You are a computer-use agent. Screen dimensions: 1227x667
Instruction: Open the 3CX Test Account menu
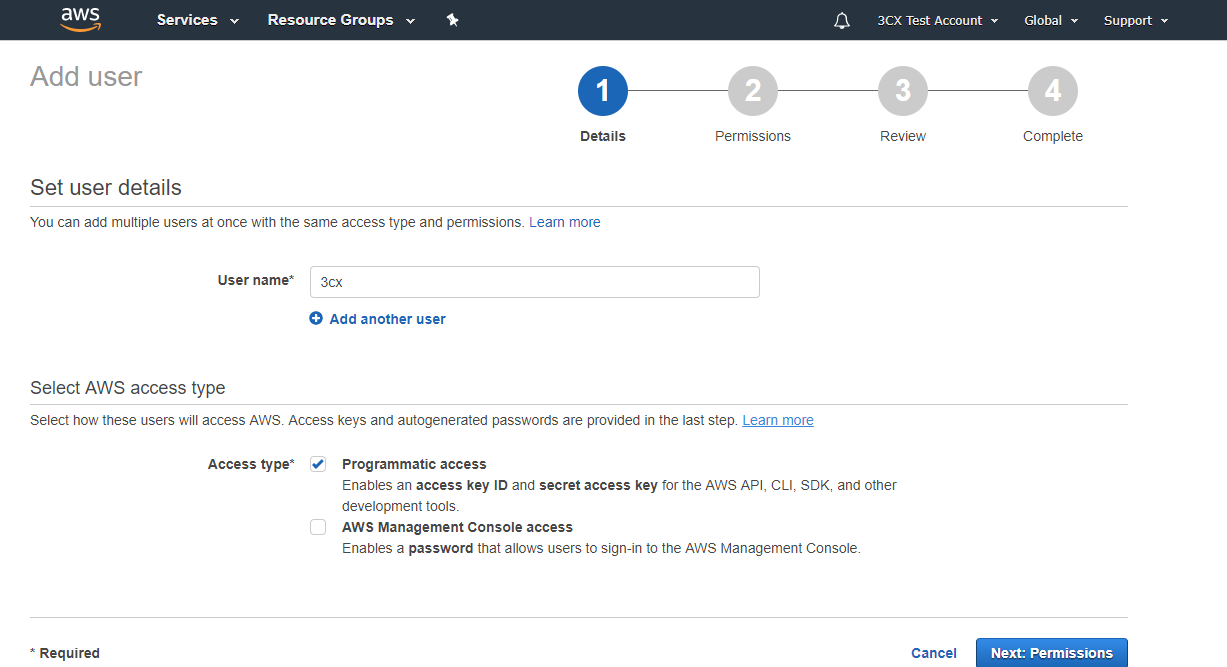[938, 20]
